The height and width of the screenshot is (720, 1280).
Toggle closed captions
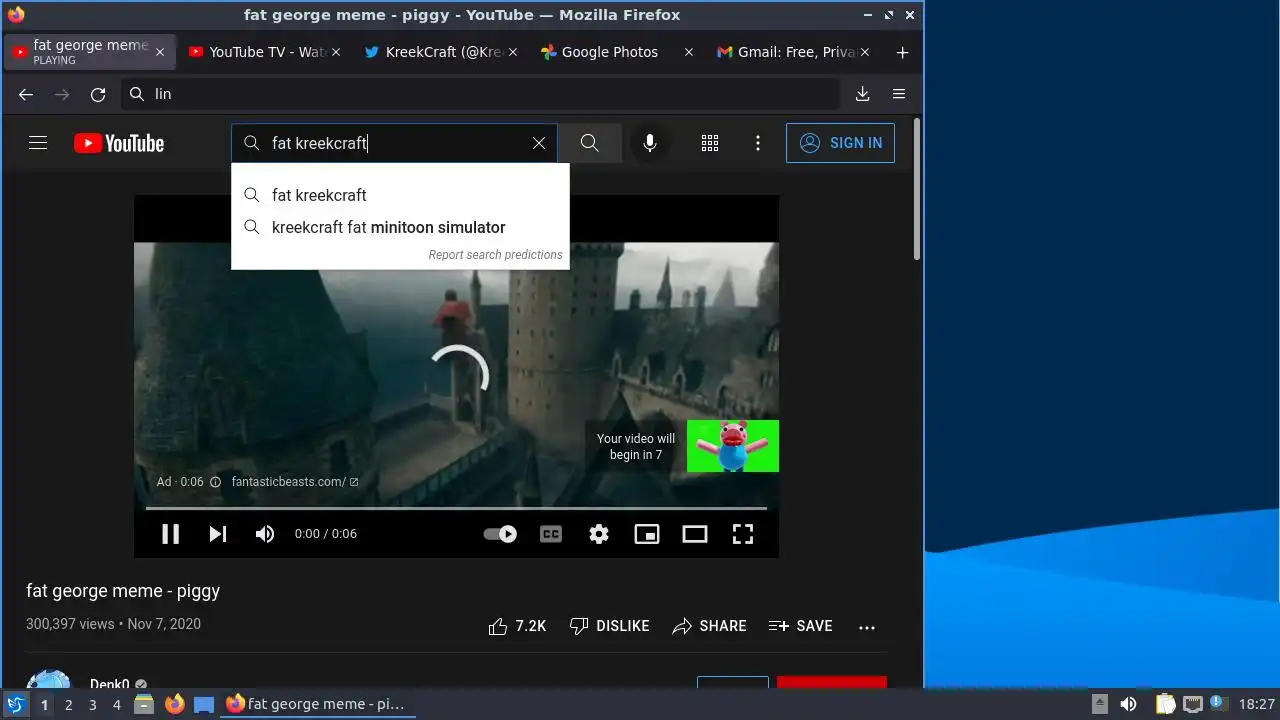551,534
